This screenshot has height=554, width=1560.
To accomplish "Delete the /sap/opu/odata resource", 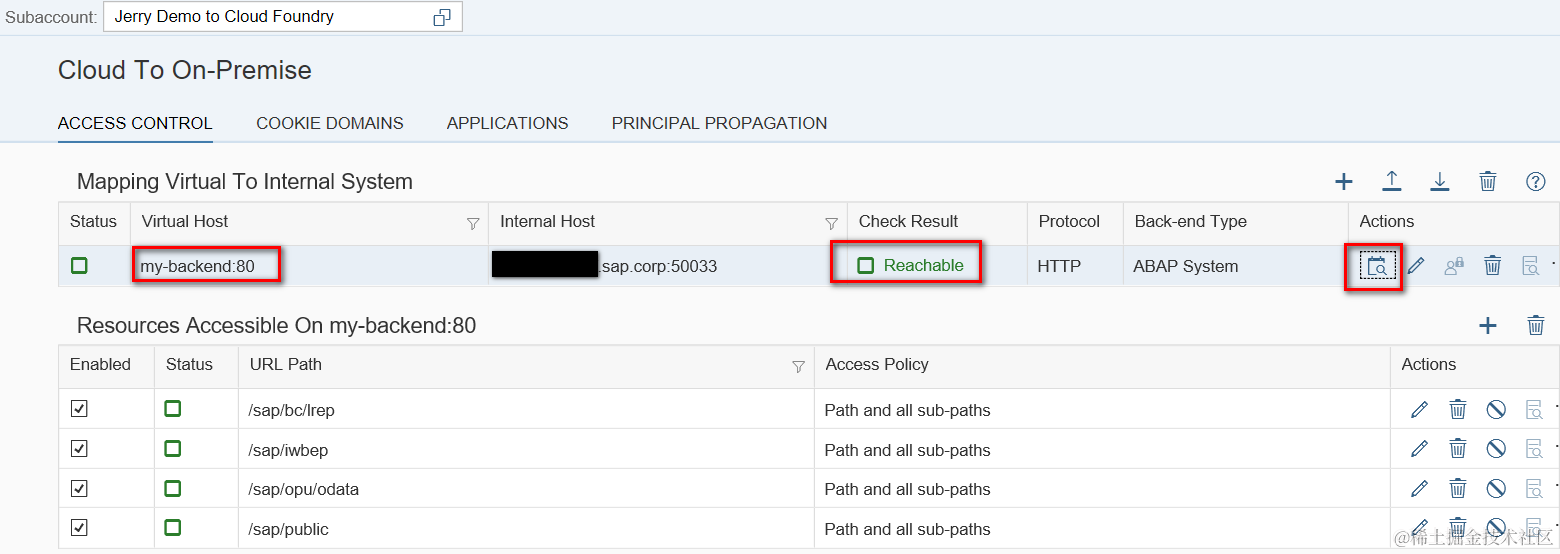I will click(x=1458, y=488).
